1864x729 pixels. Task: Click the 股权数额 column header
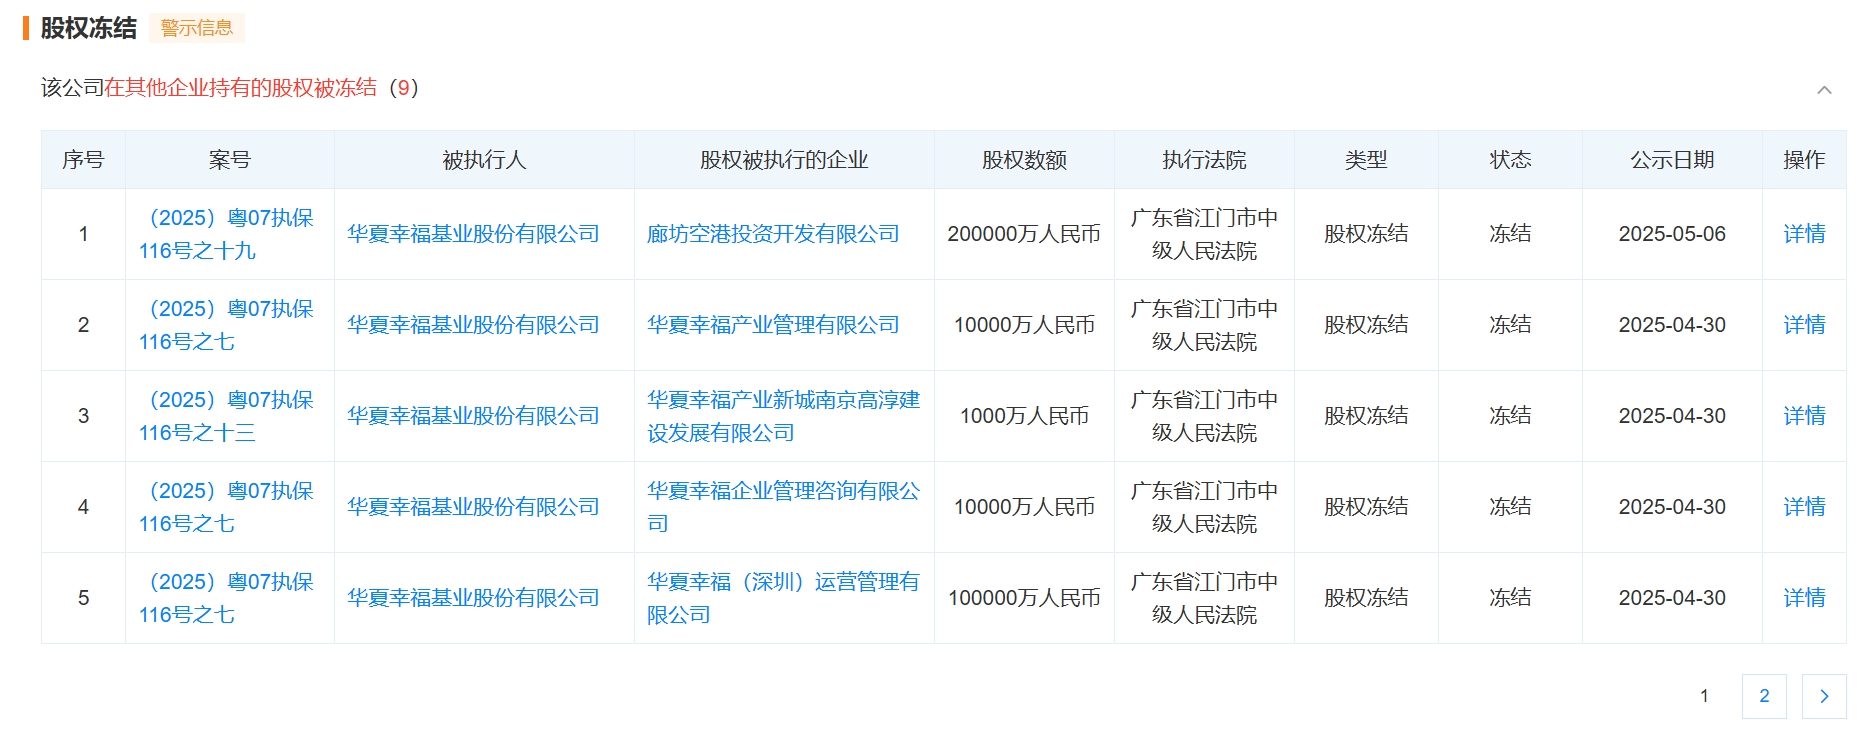click(x=1024, y=160)
